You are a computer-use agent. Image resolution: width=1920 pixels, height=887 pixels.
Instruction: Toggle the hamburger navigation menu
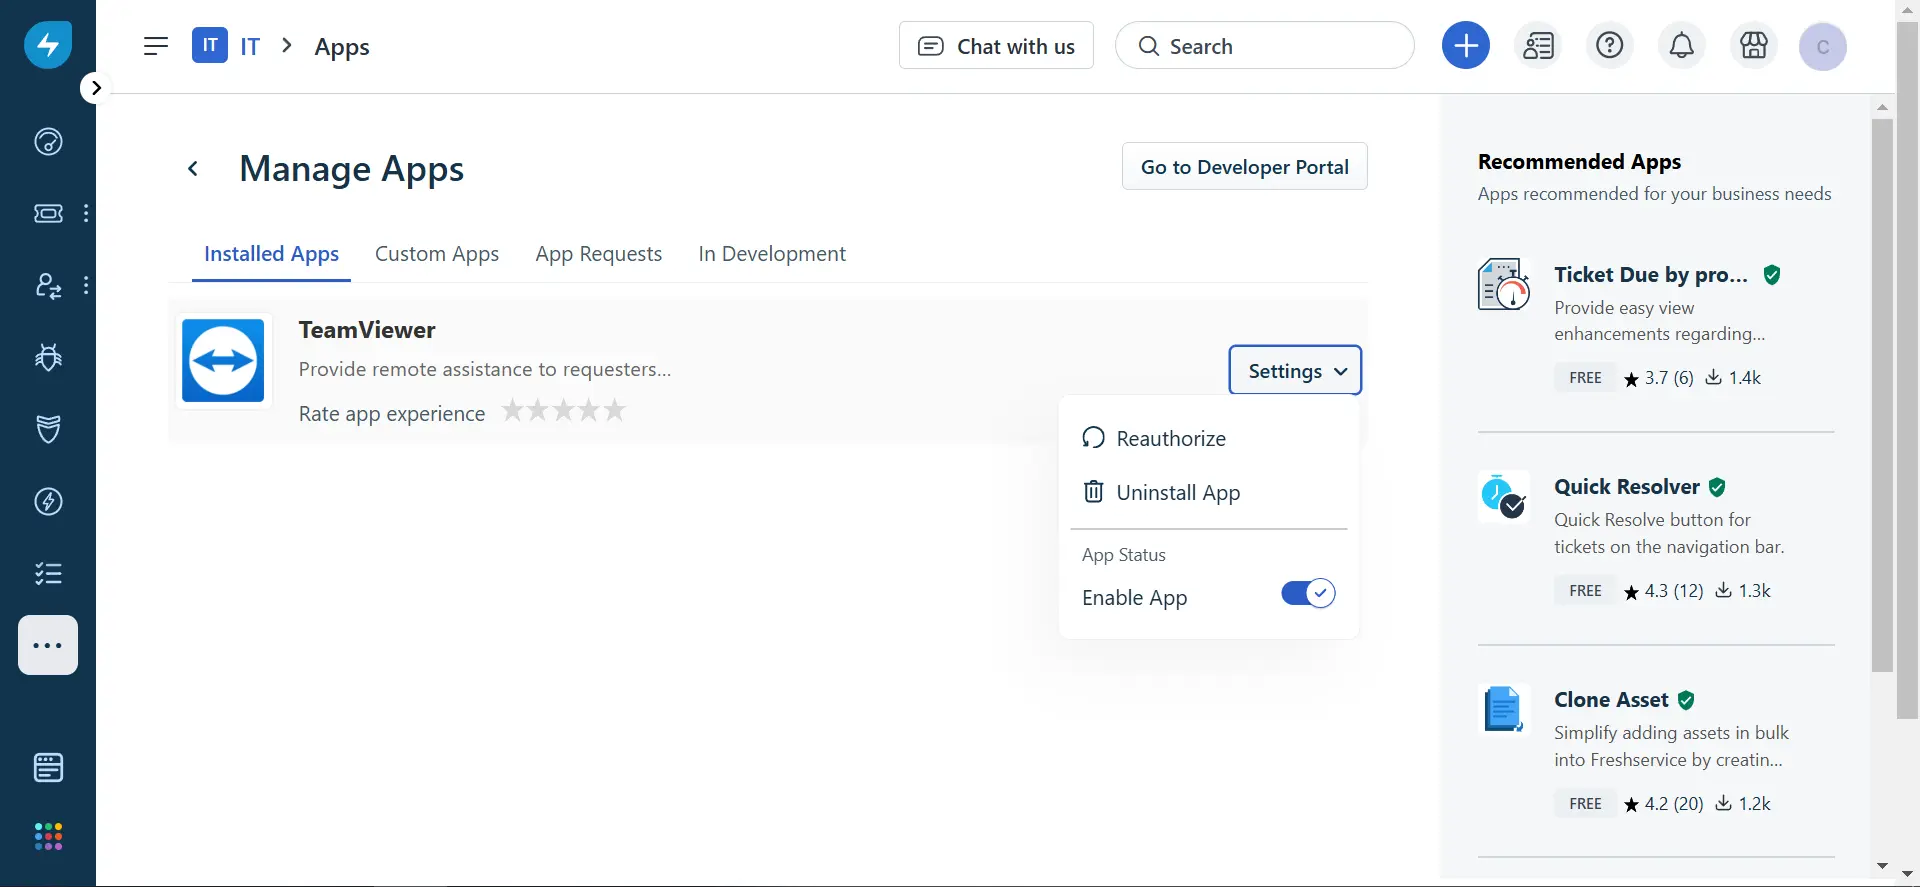[156, 46]
